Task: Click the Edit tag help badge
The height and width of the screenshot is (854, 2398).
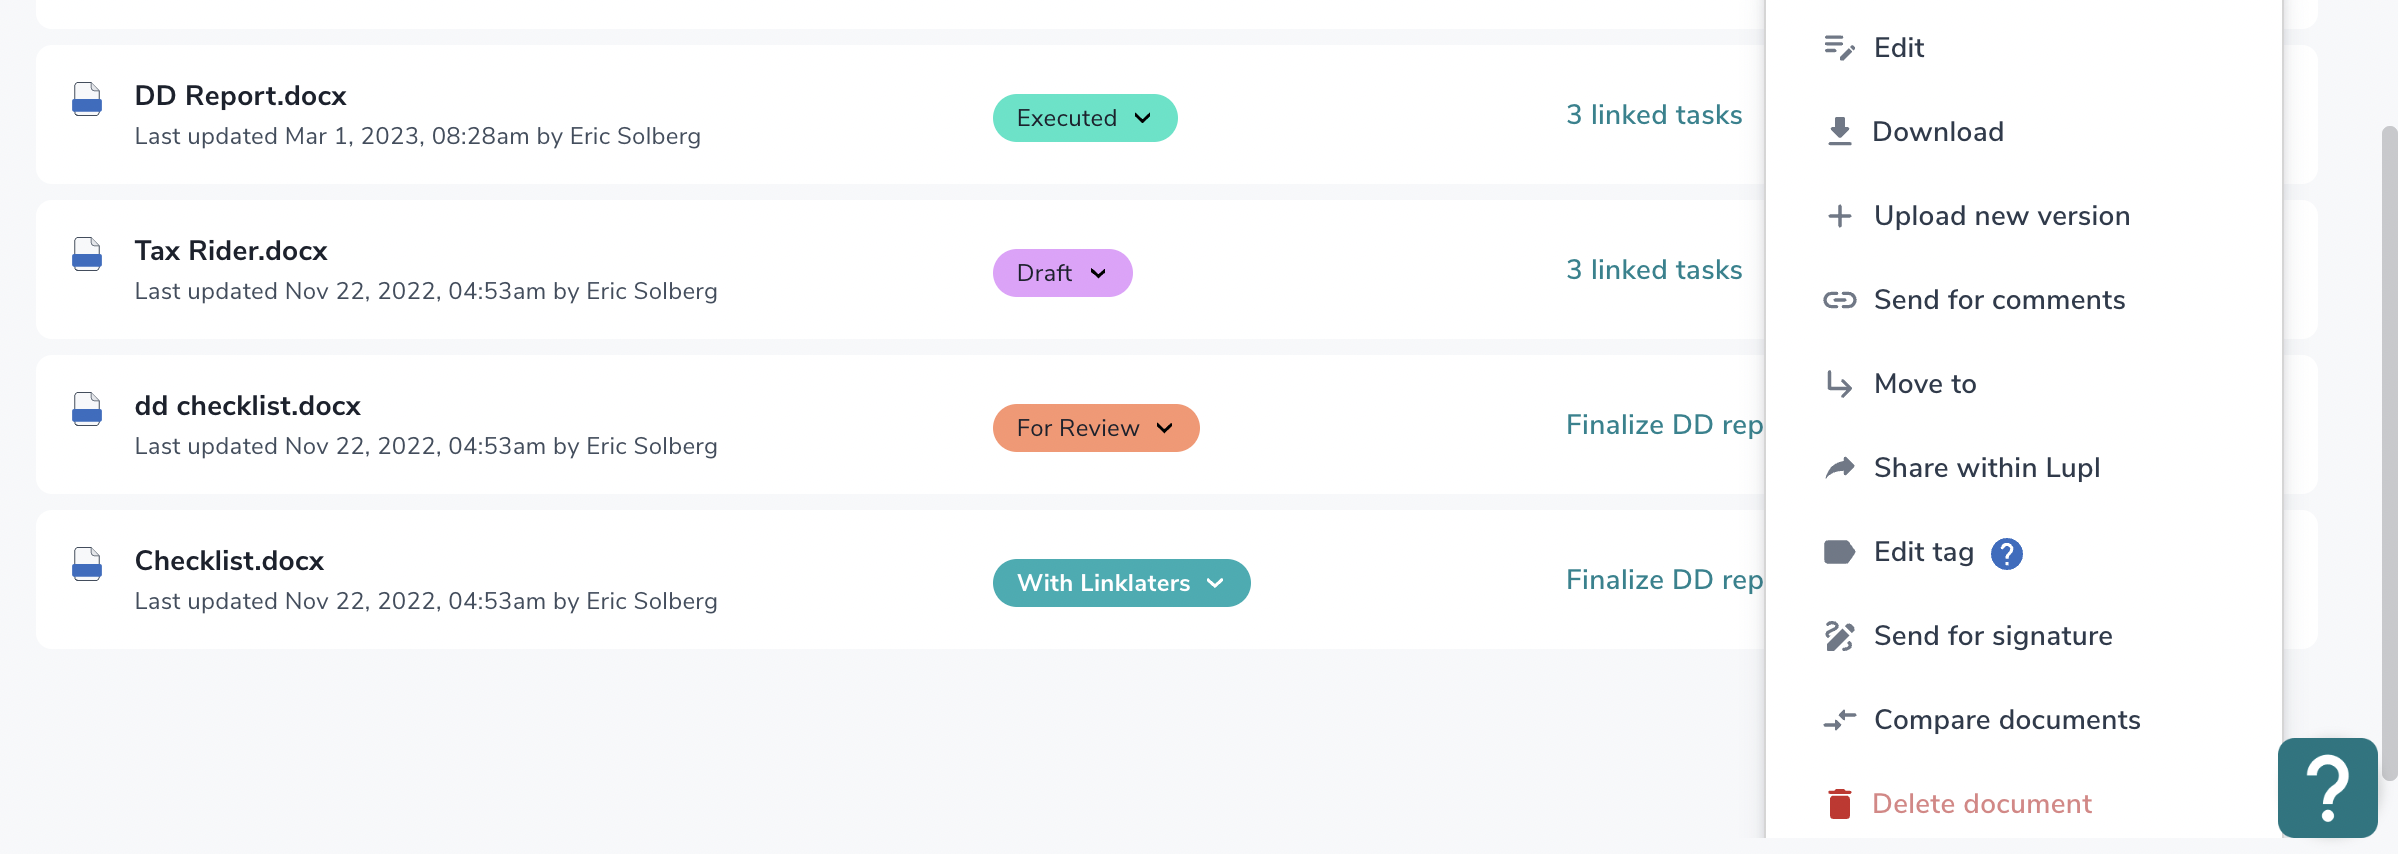Action: pos(2005,553)
